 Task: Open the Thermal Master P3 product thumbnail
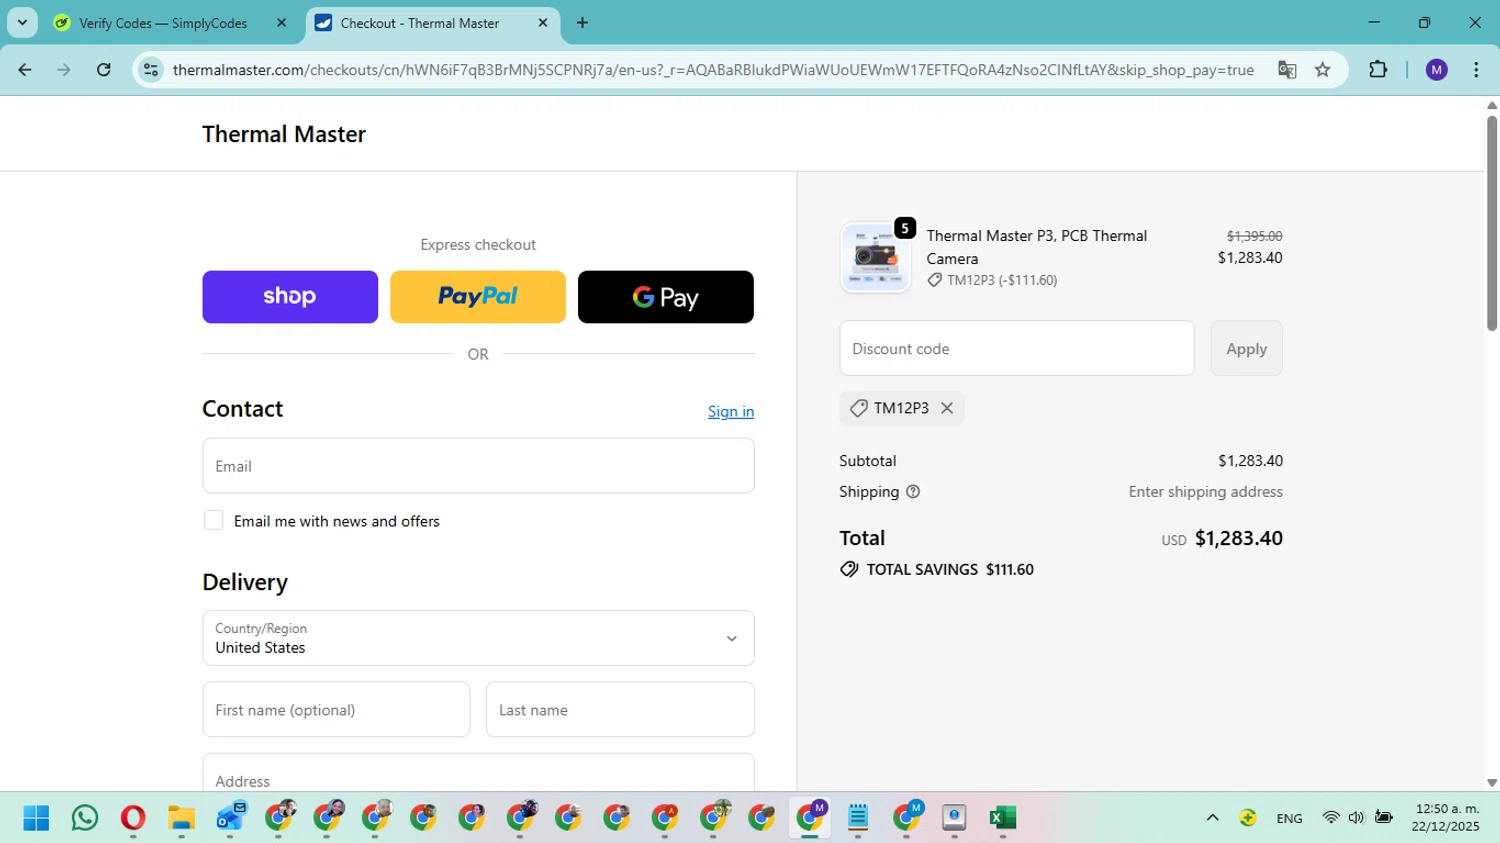876,257
